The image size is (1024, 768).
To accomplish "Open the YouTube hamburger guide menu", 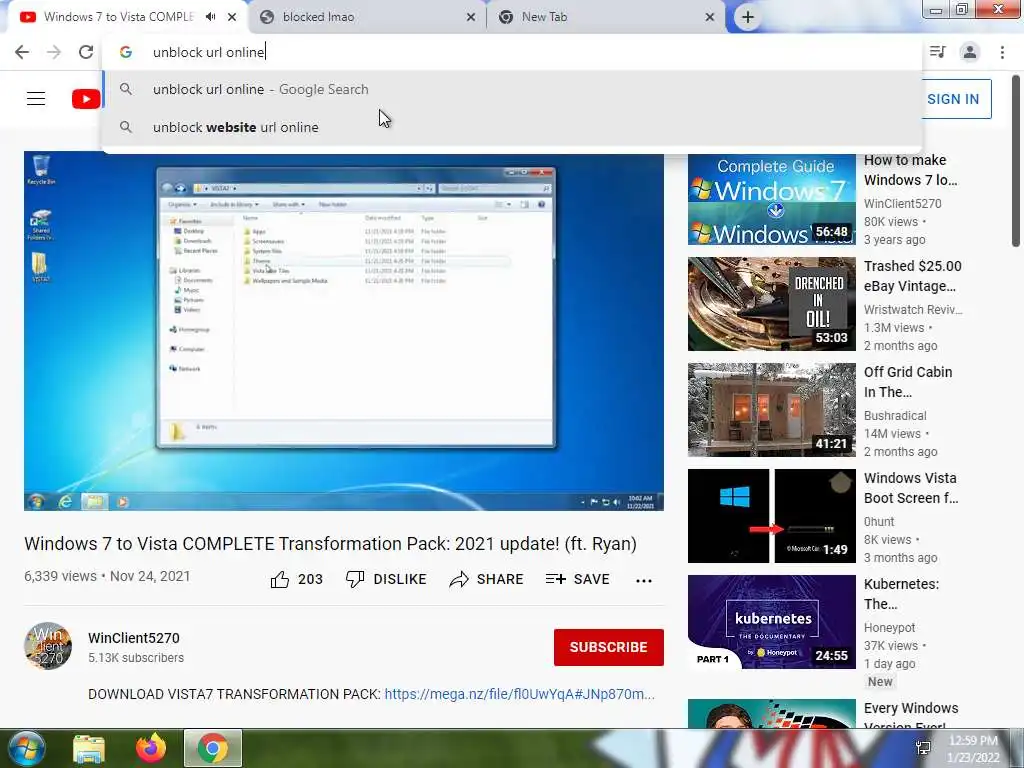I will point(36,99).
